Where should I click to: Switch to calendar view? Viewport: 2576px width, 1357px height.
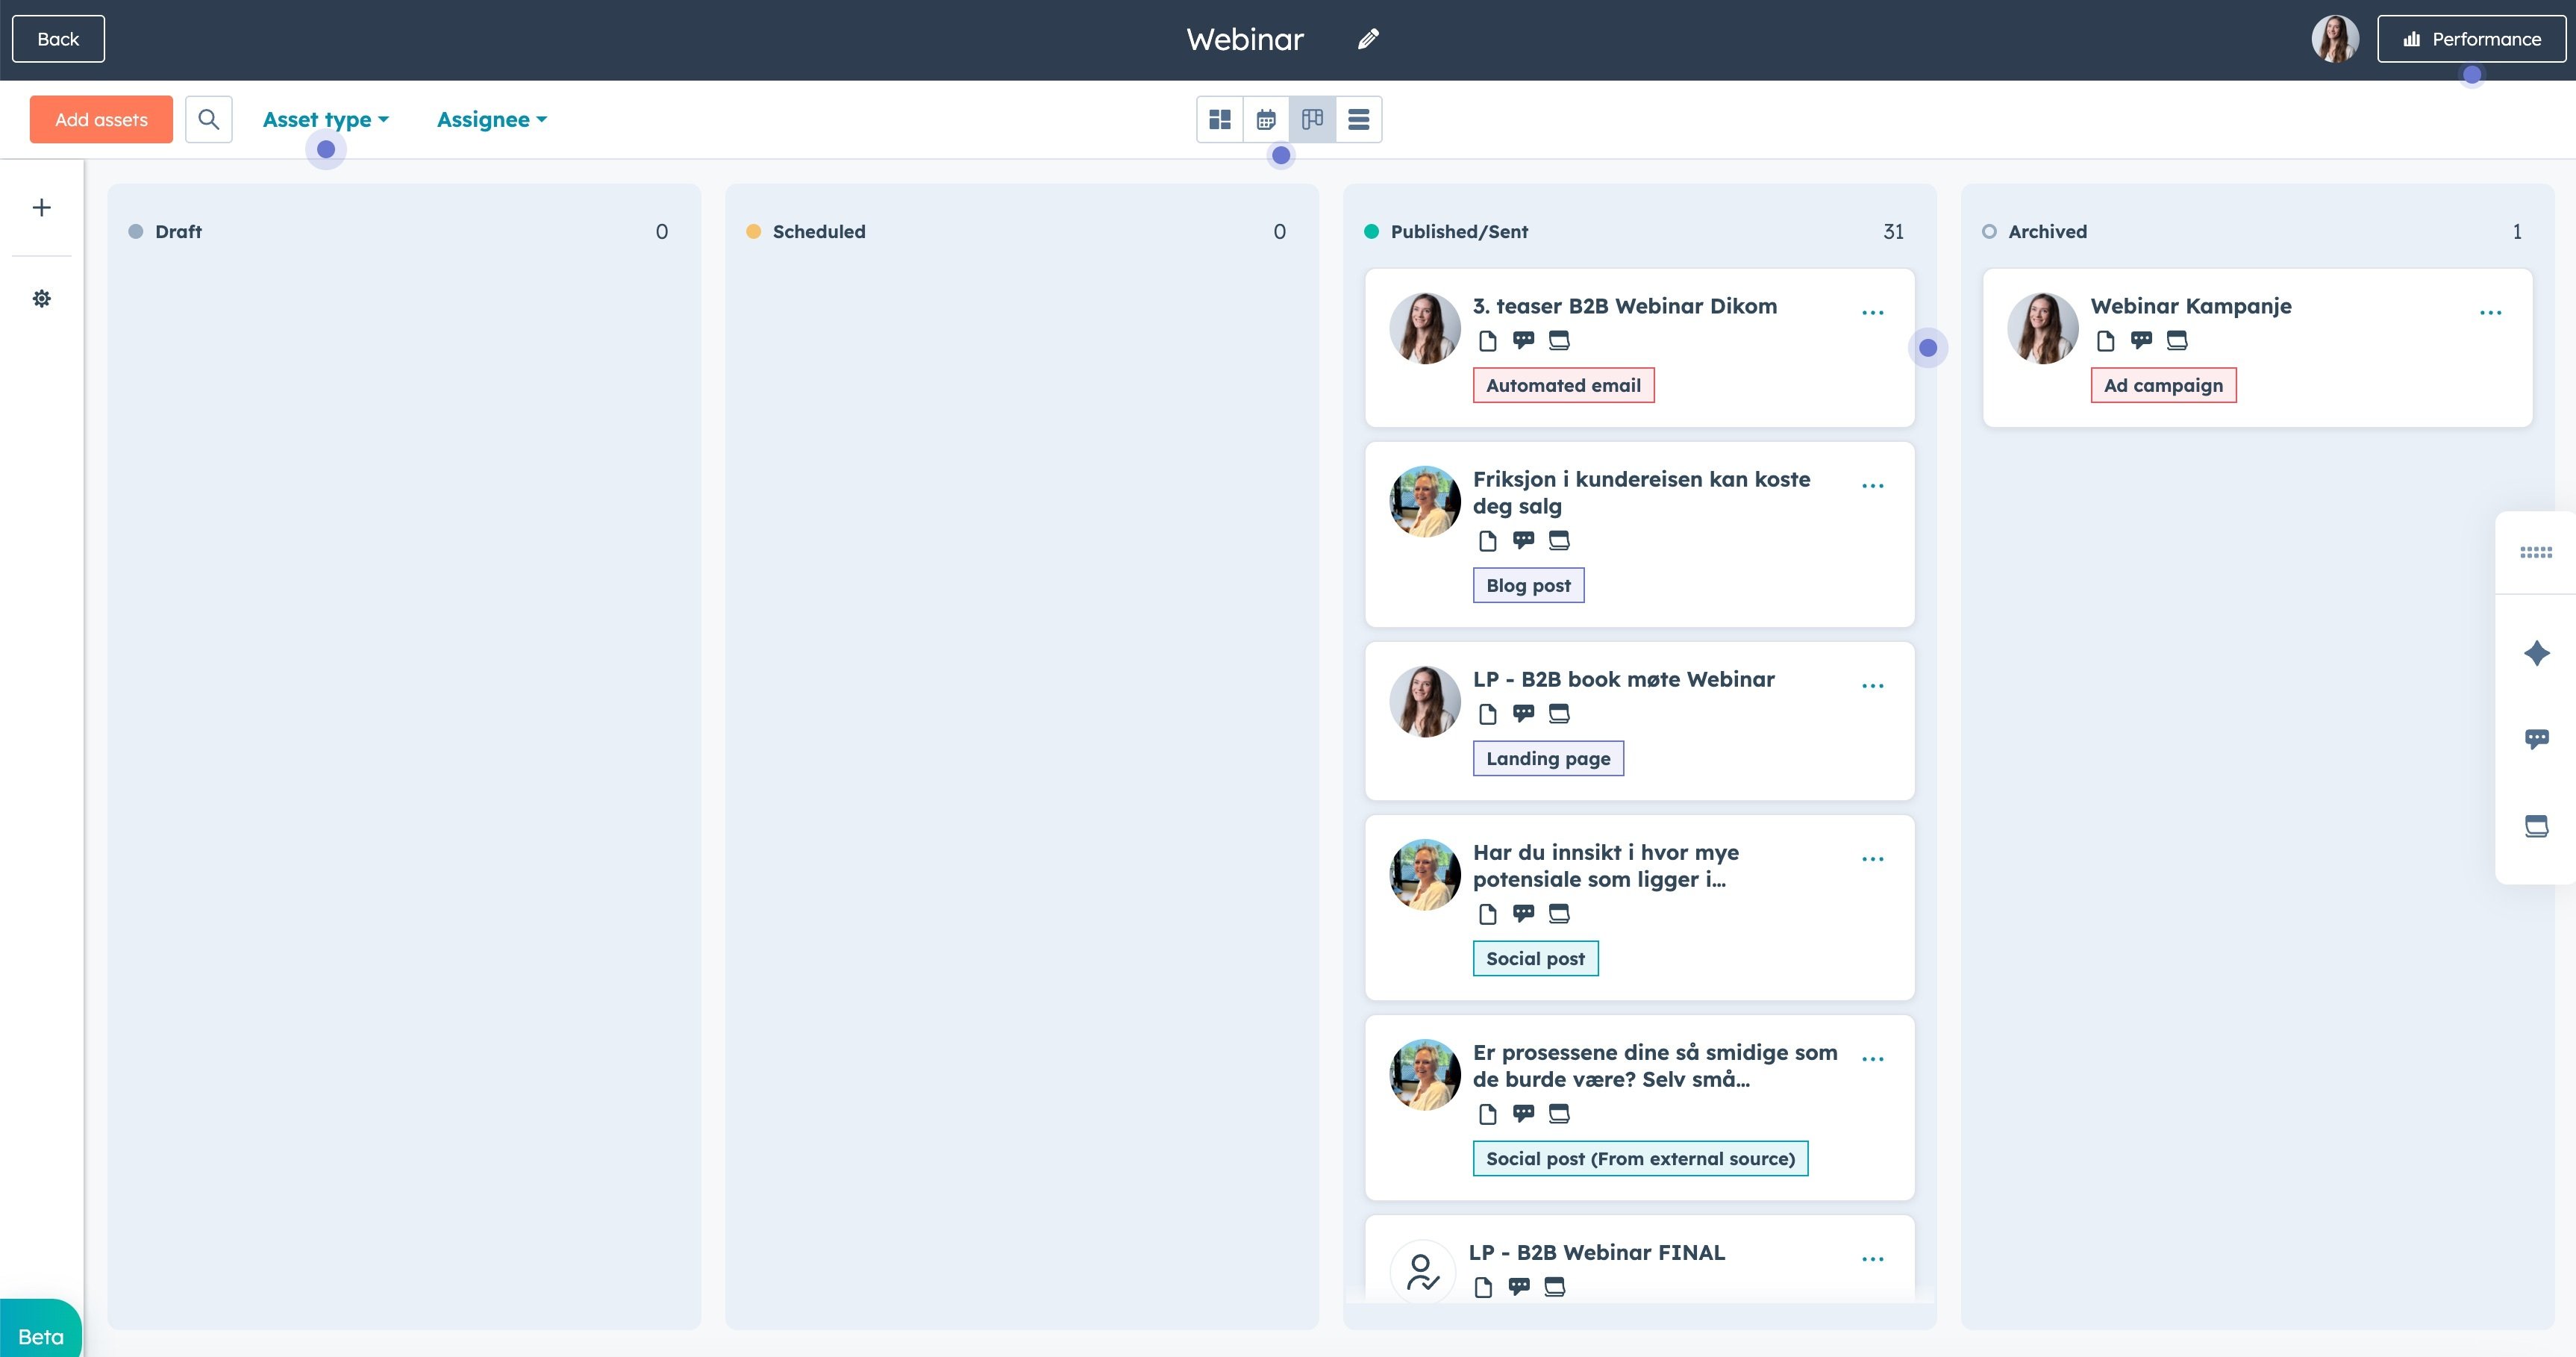coord(1266,119)
